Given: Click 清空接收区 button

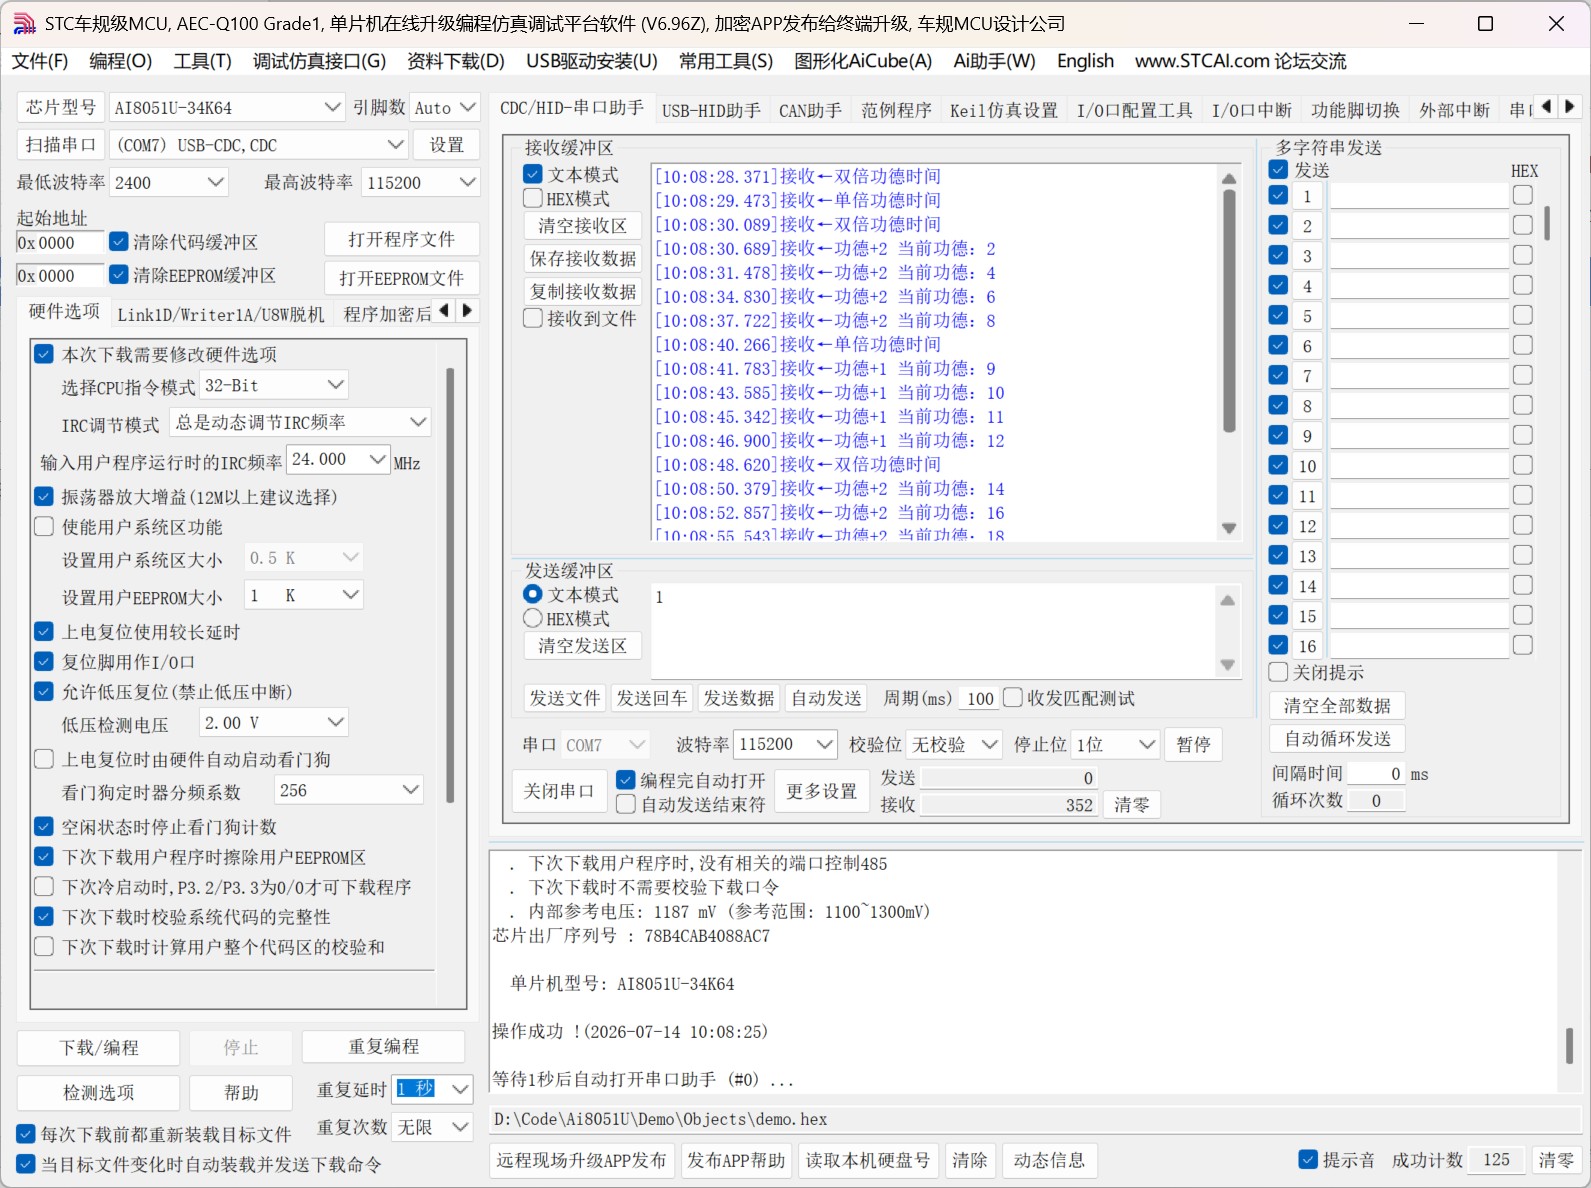Looking at the screenshot, I should 583,226.
